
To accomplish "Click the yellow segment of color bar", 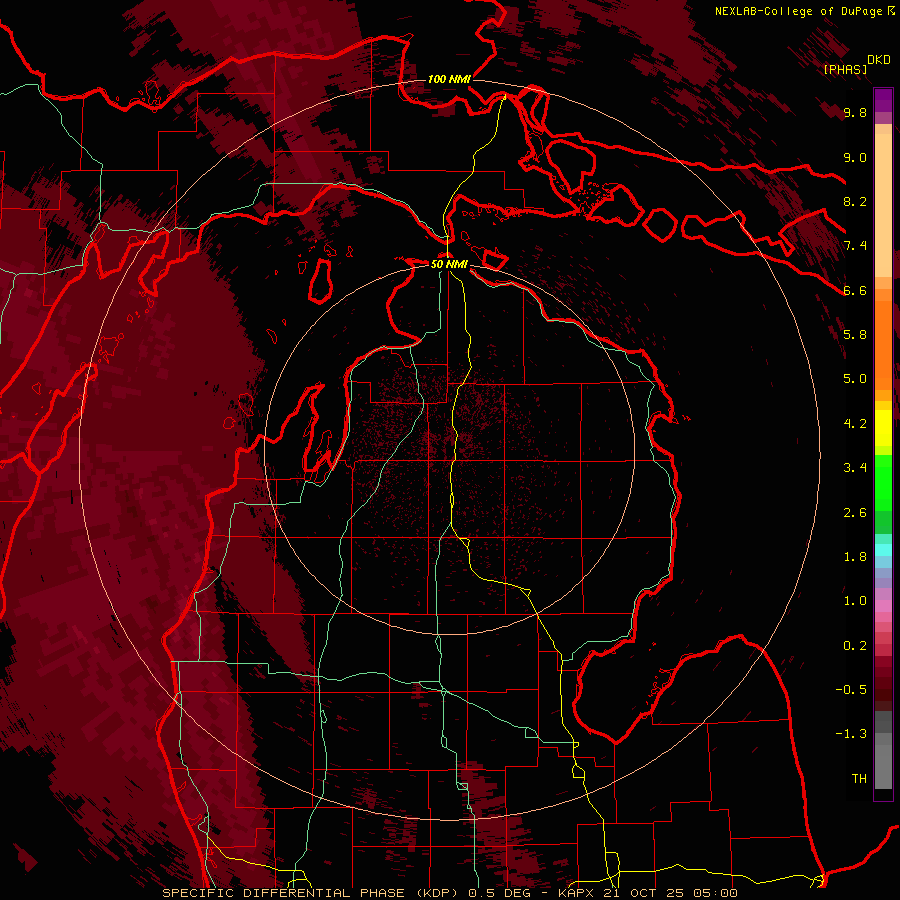I will pyautogui.click(x=883, y=428).
